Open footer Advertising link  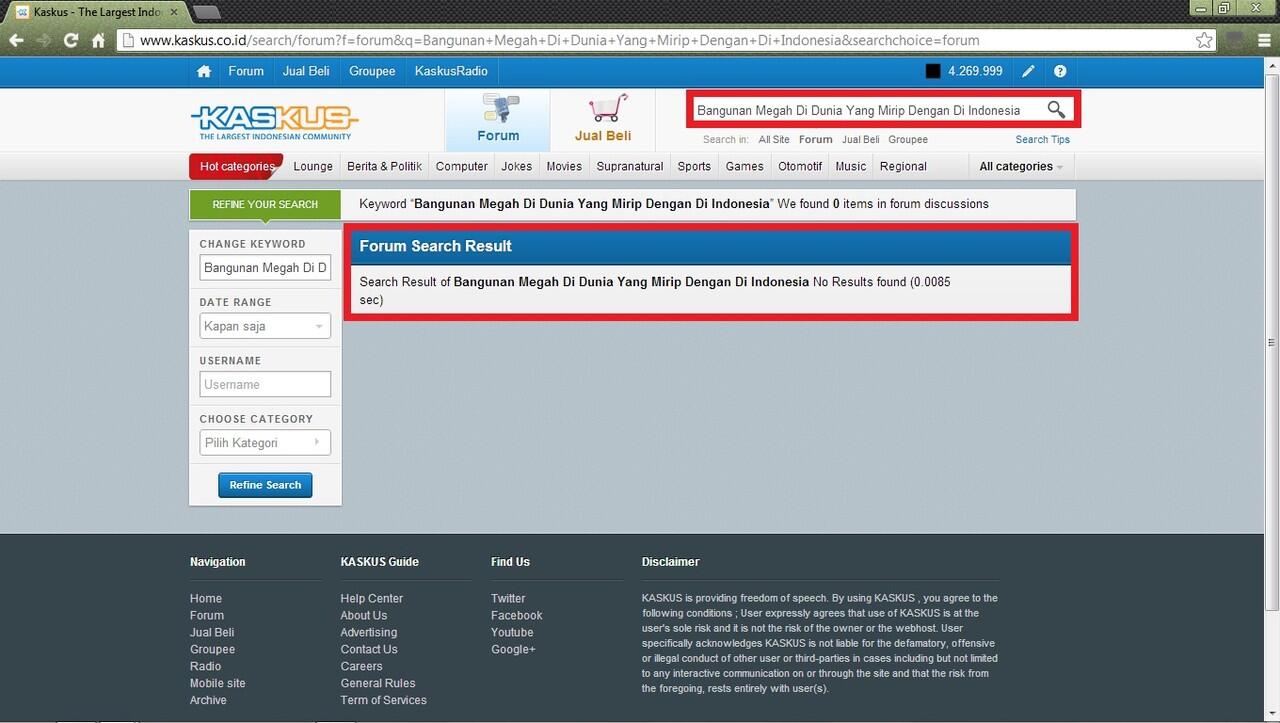[x=368, y=632]
